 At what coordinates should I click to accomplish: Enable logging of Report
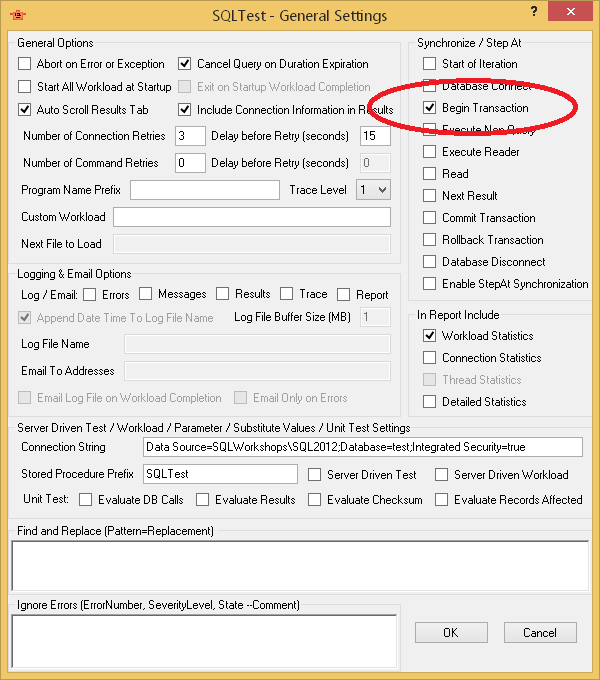tap(344, 295)
